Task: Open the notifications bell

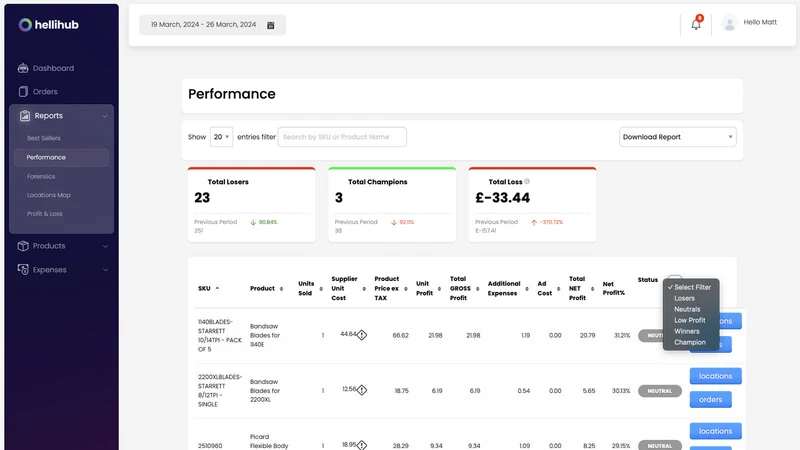Action: click(x=696, y=23)
